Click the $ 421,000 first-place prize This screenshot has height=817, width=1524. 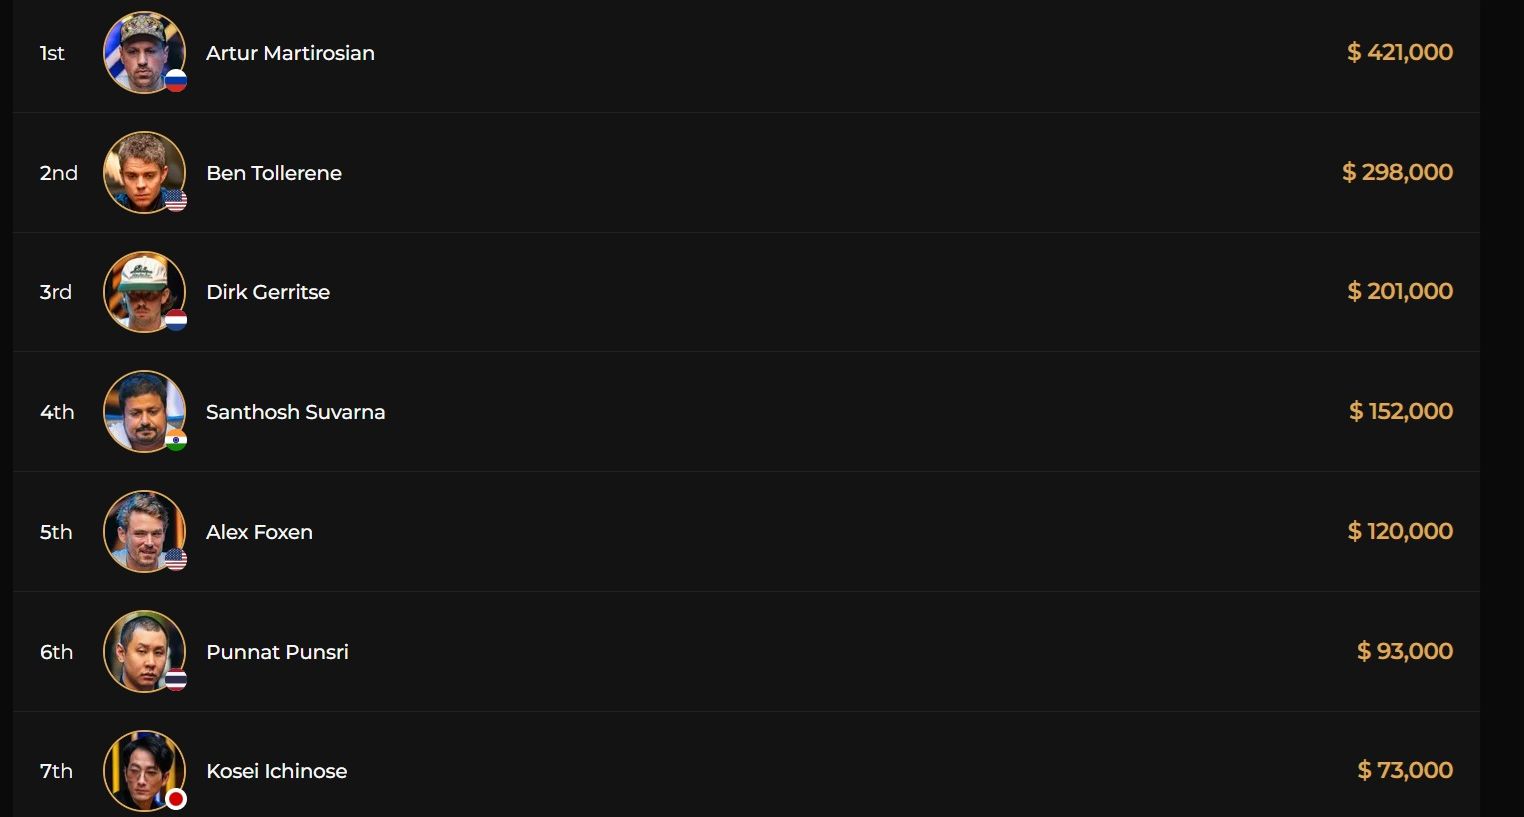(x=1399, y=52)
